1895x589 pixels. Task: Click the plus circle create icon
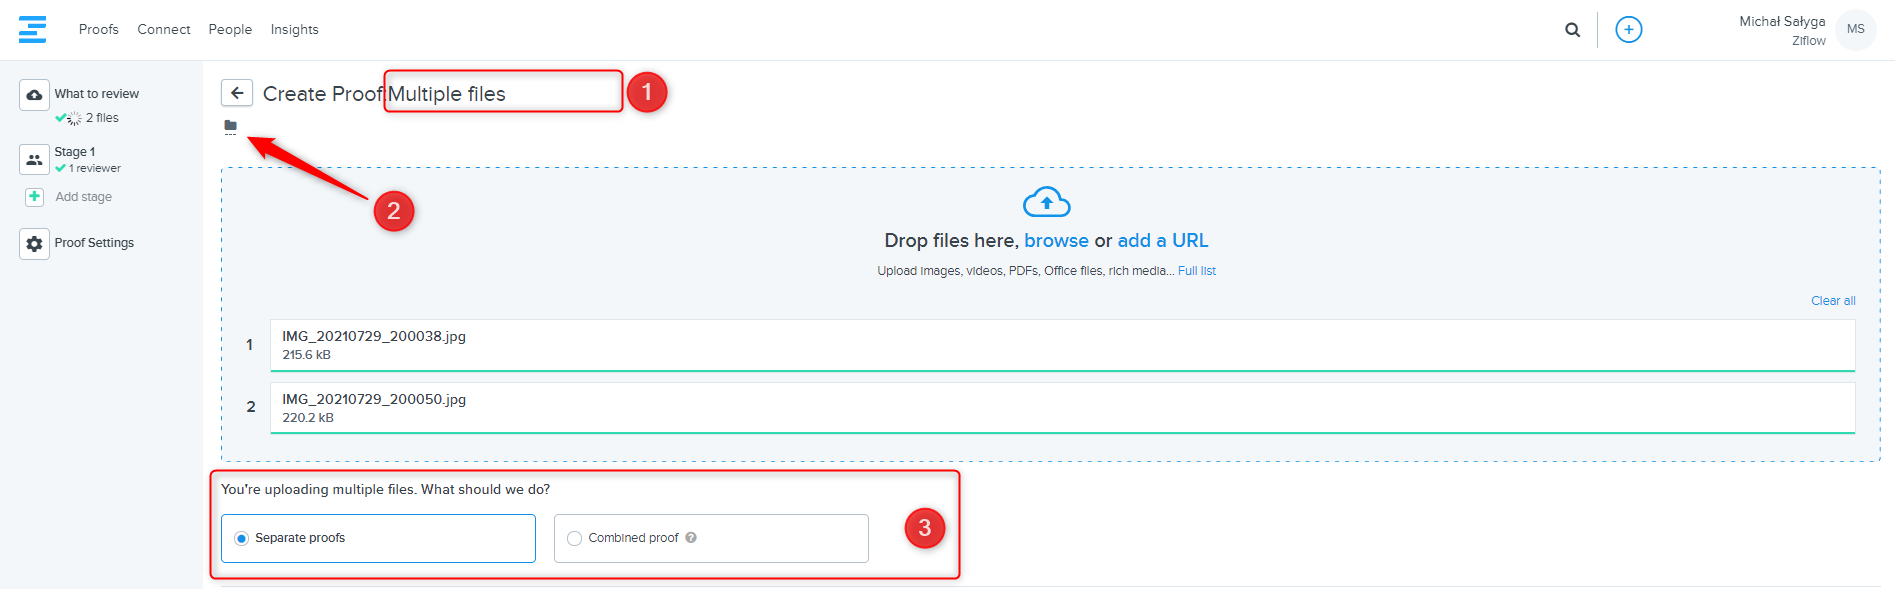pos(1628,30)
